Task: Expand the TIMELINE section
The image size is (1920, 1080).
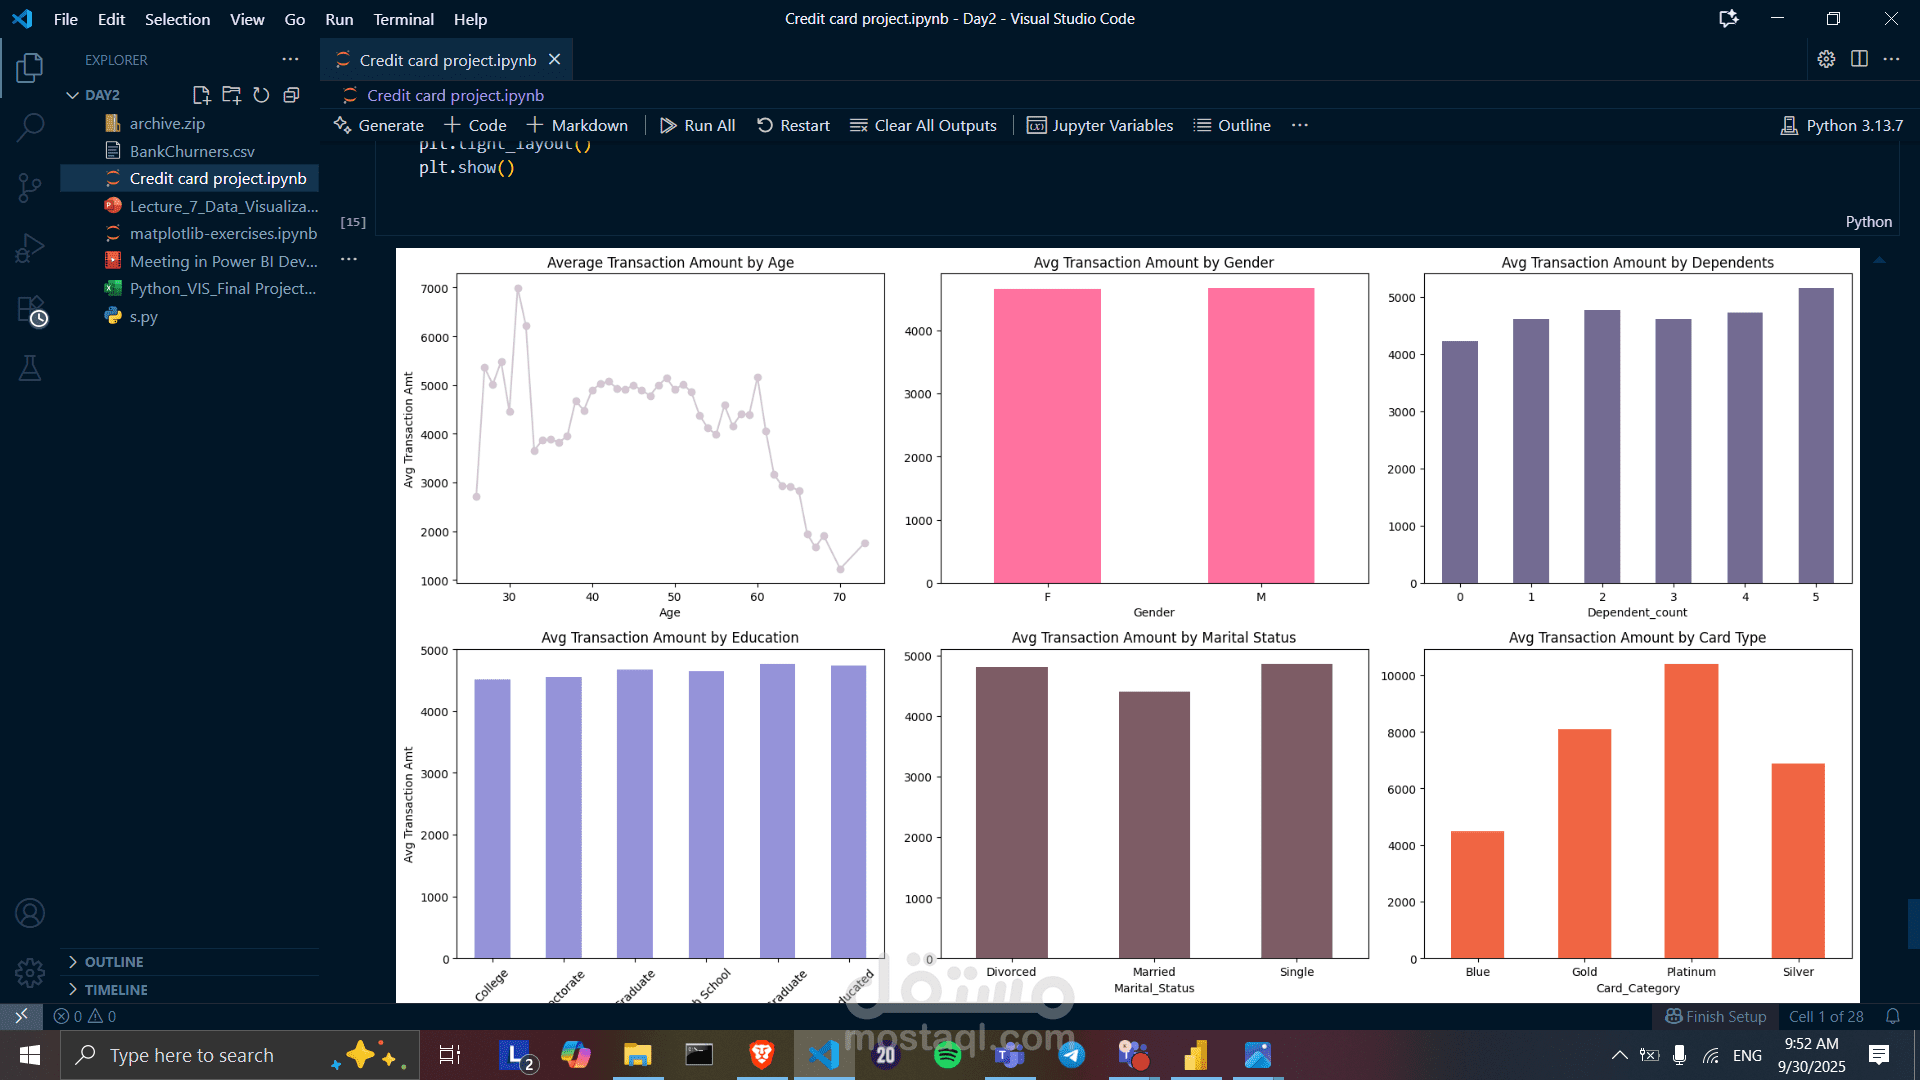Action: [x=116, y=990]
